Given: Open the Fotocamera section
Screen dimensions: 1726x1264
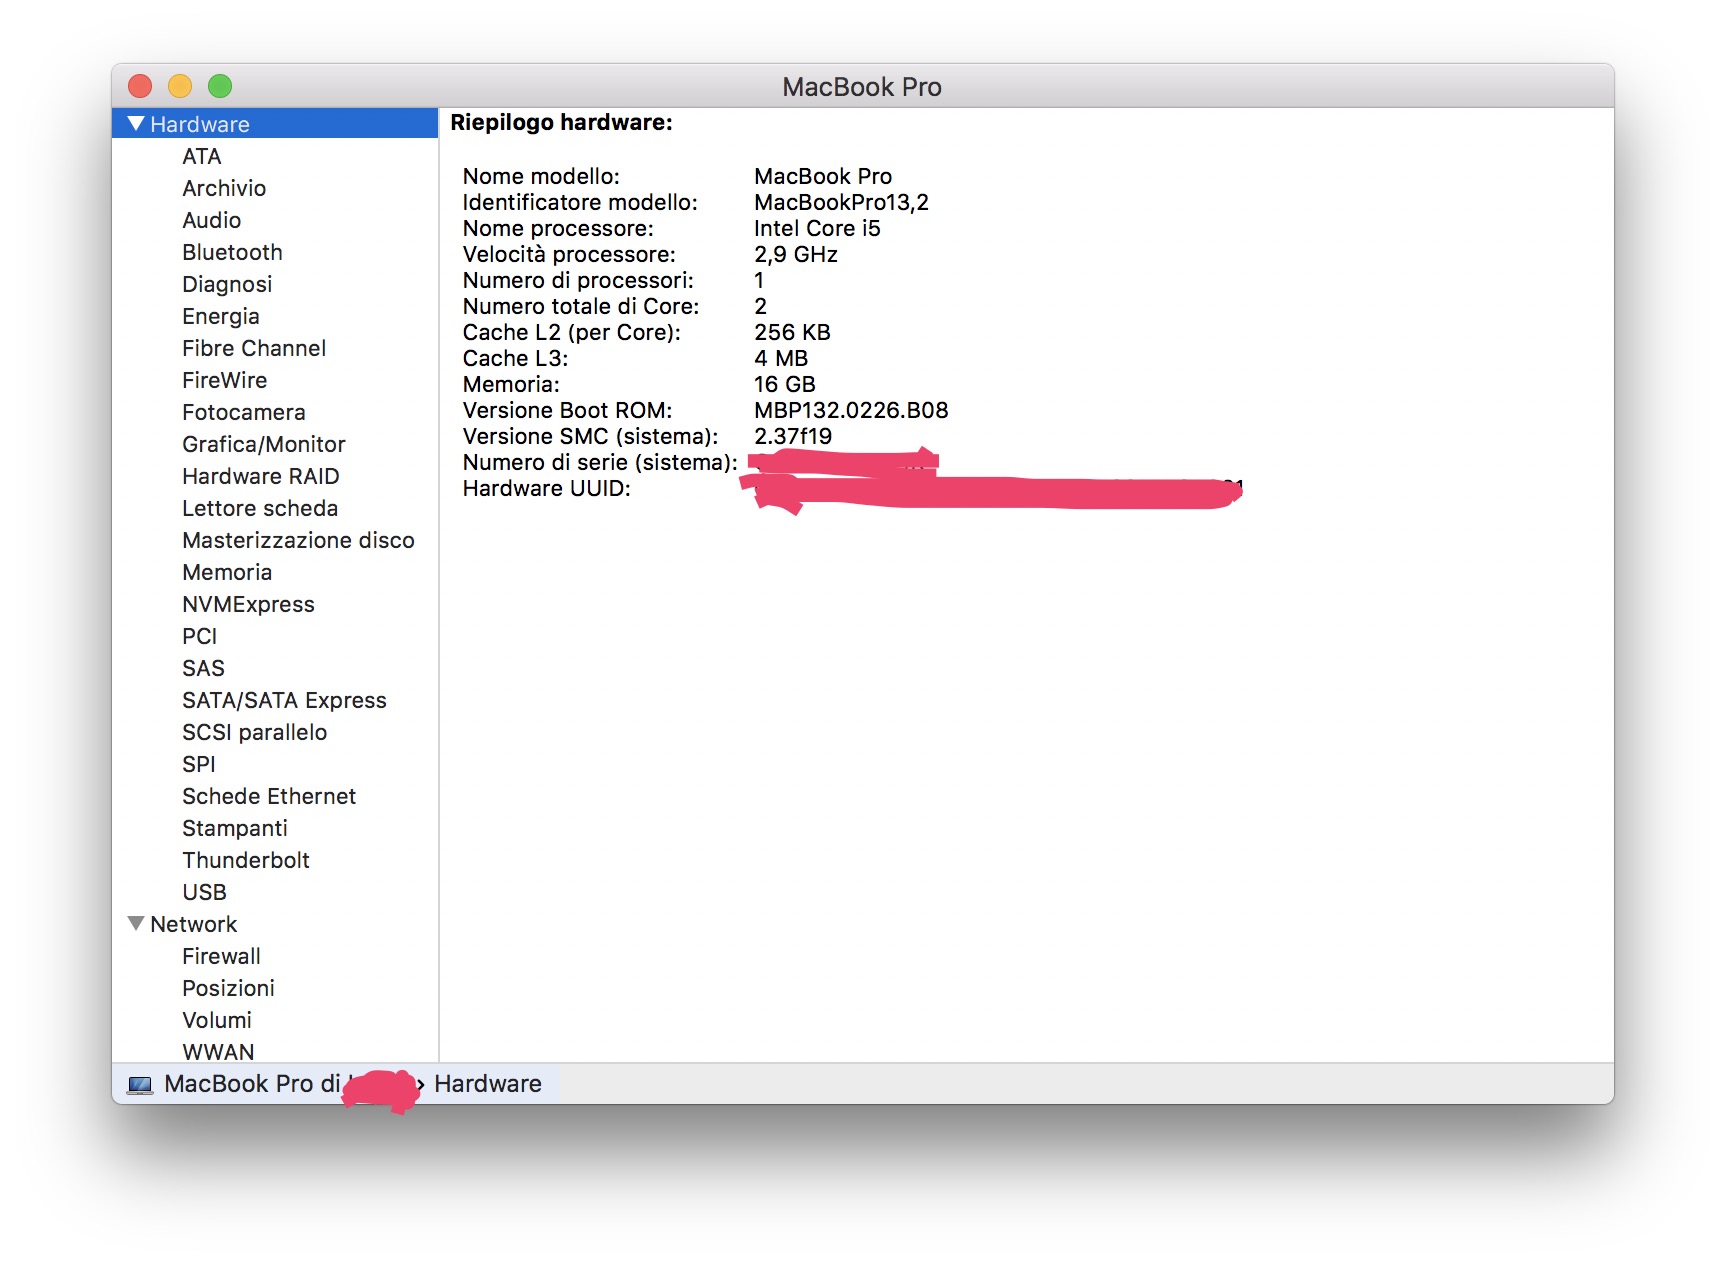Looking at the screenshot, I should point(244,412).
